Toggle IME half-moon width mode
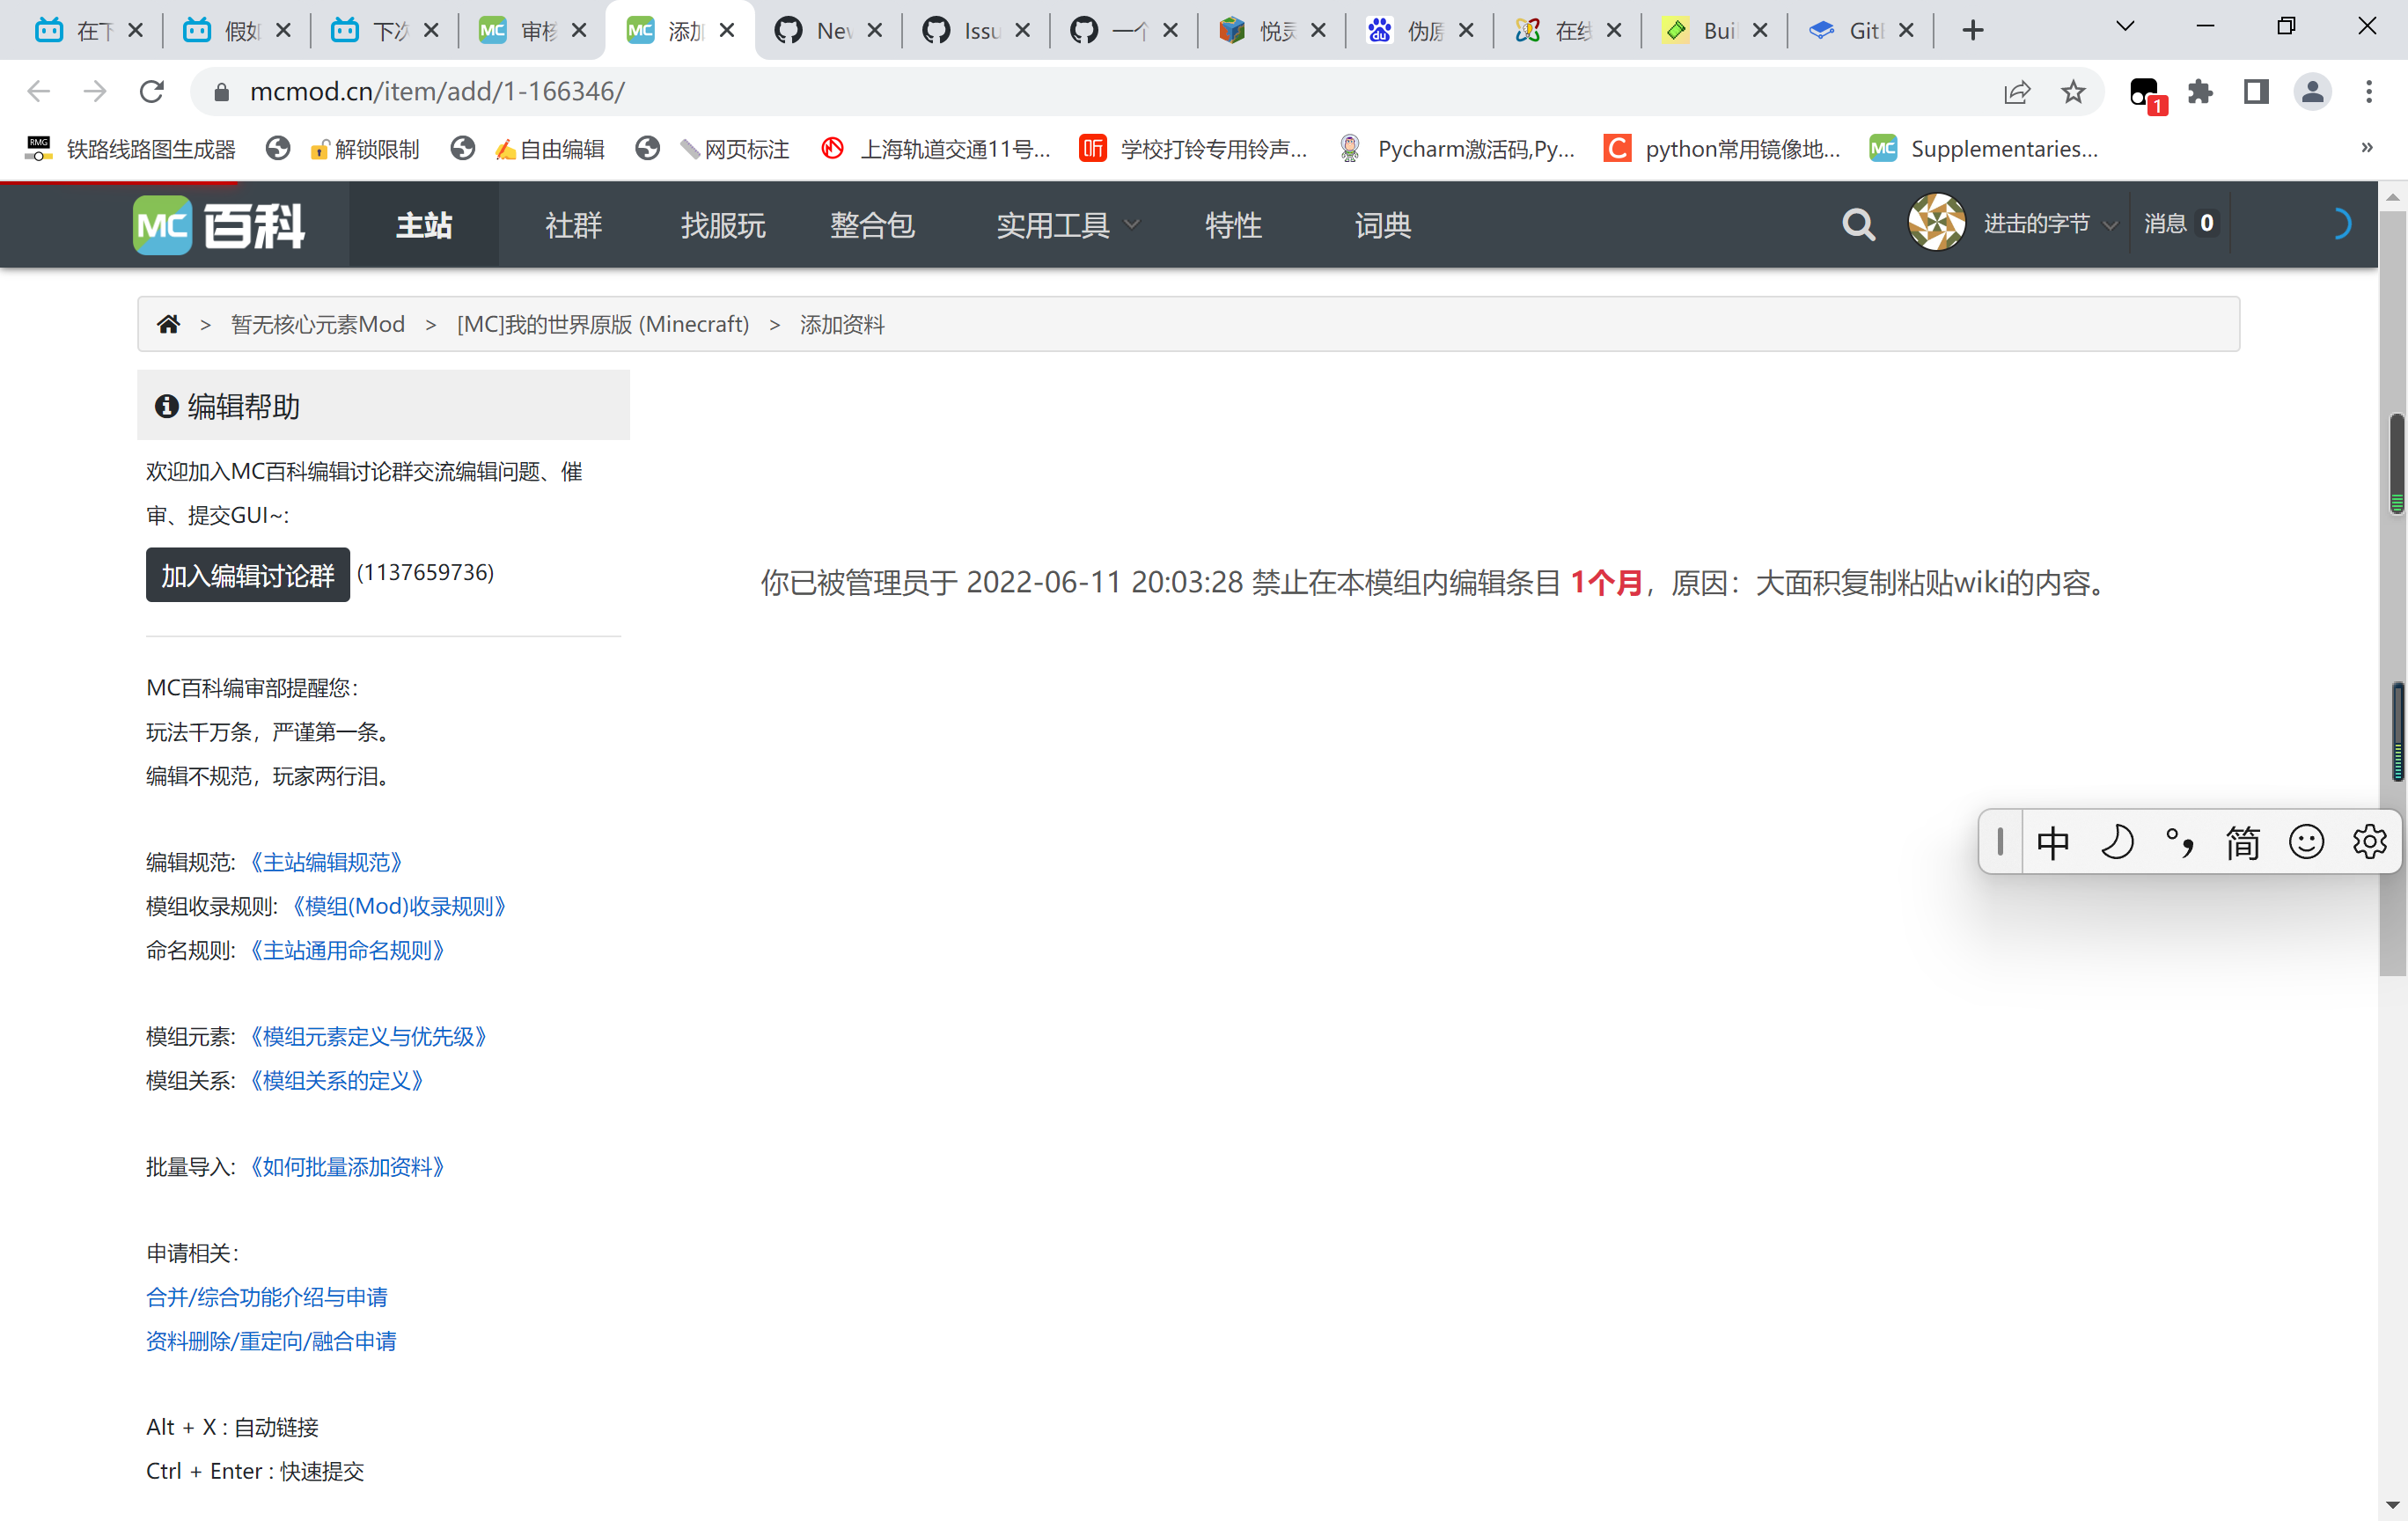Screen dimensions: 2408x1521 2117,842
